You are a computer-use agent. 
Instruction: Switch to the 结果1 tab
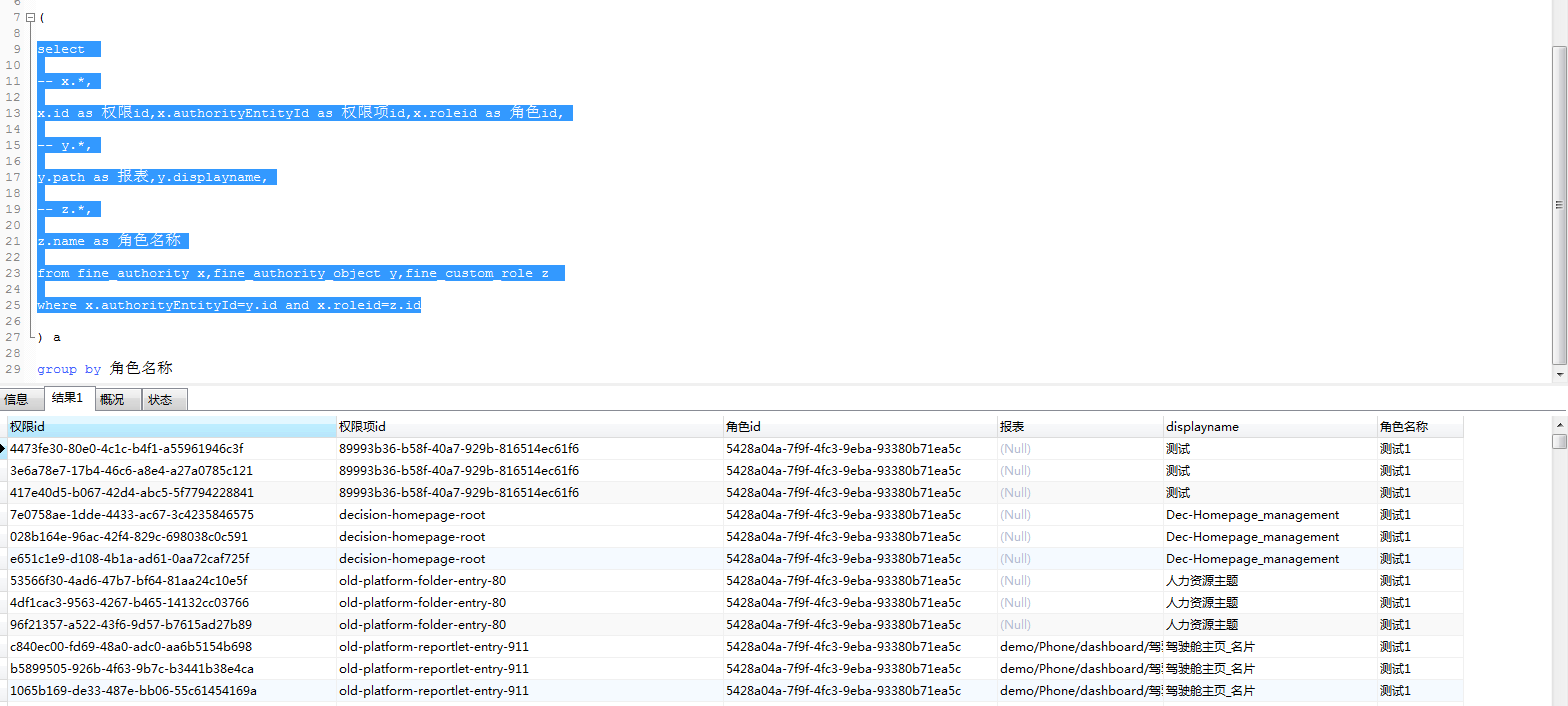point(70,398)
